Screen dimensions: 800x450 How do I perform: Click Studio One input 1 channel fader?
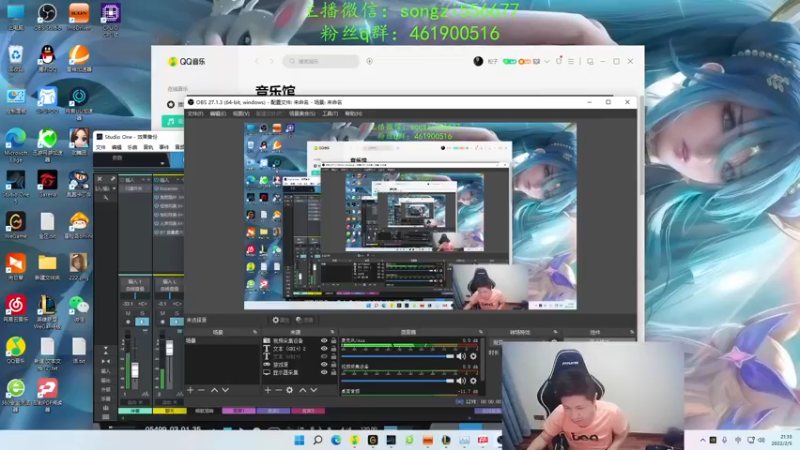(x=135, y=370)
